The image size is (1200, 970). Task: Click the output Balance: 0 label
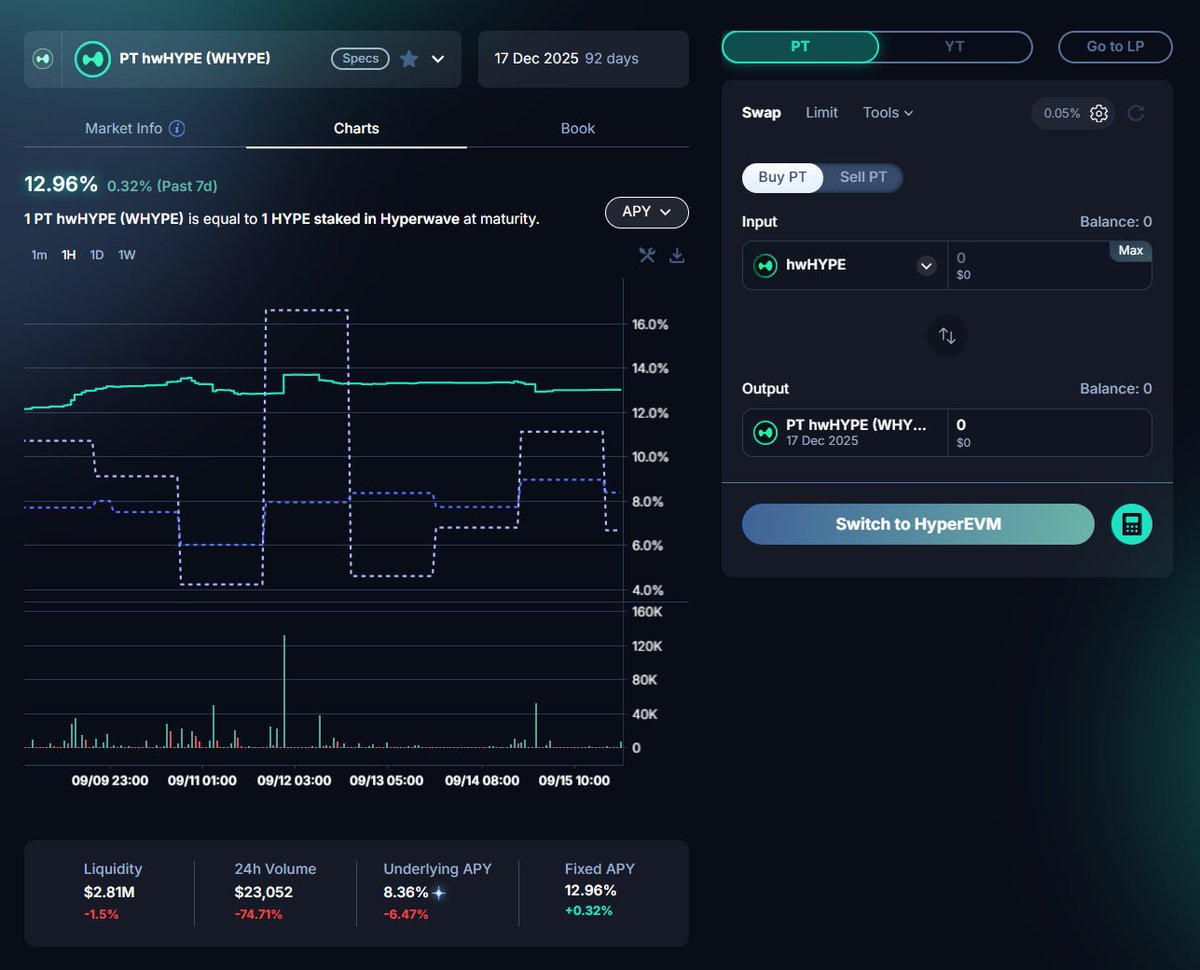click(x=1116, y=389)
